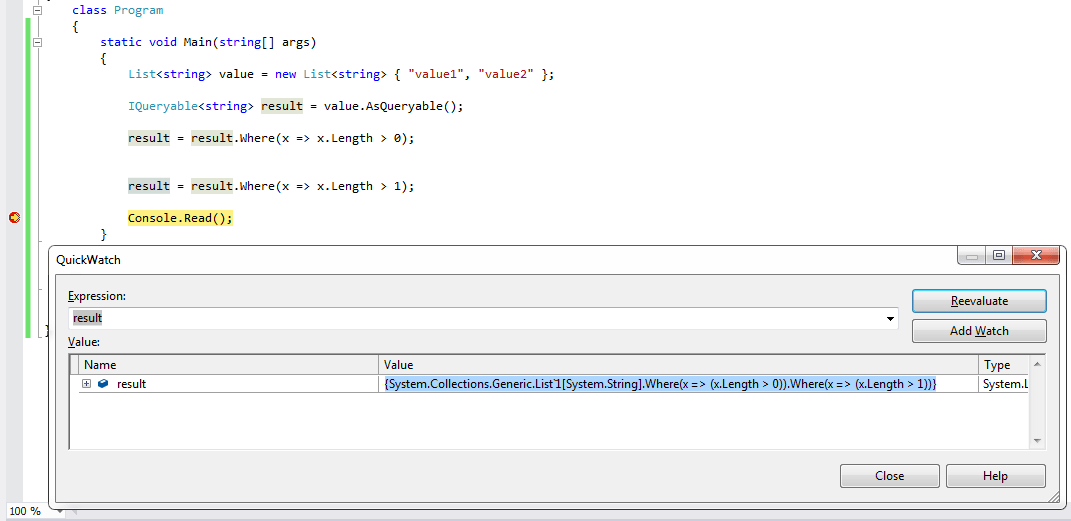Open Help for the QuickWatch dialog
Screen dimensions: 1071x521
point(995,476)
